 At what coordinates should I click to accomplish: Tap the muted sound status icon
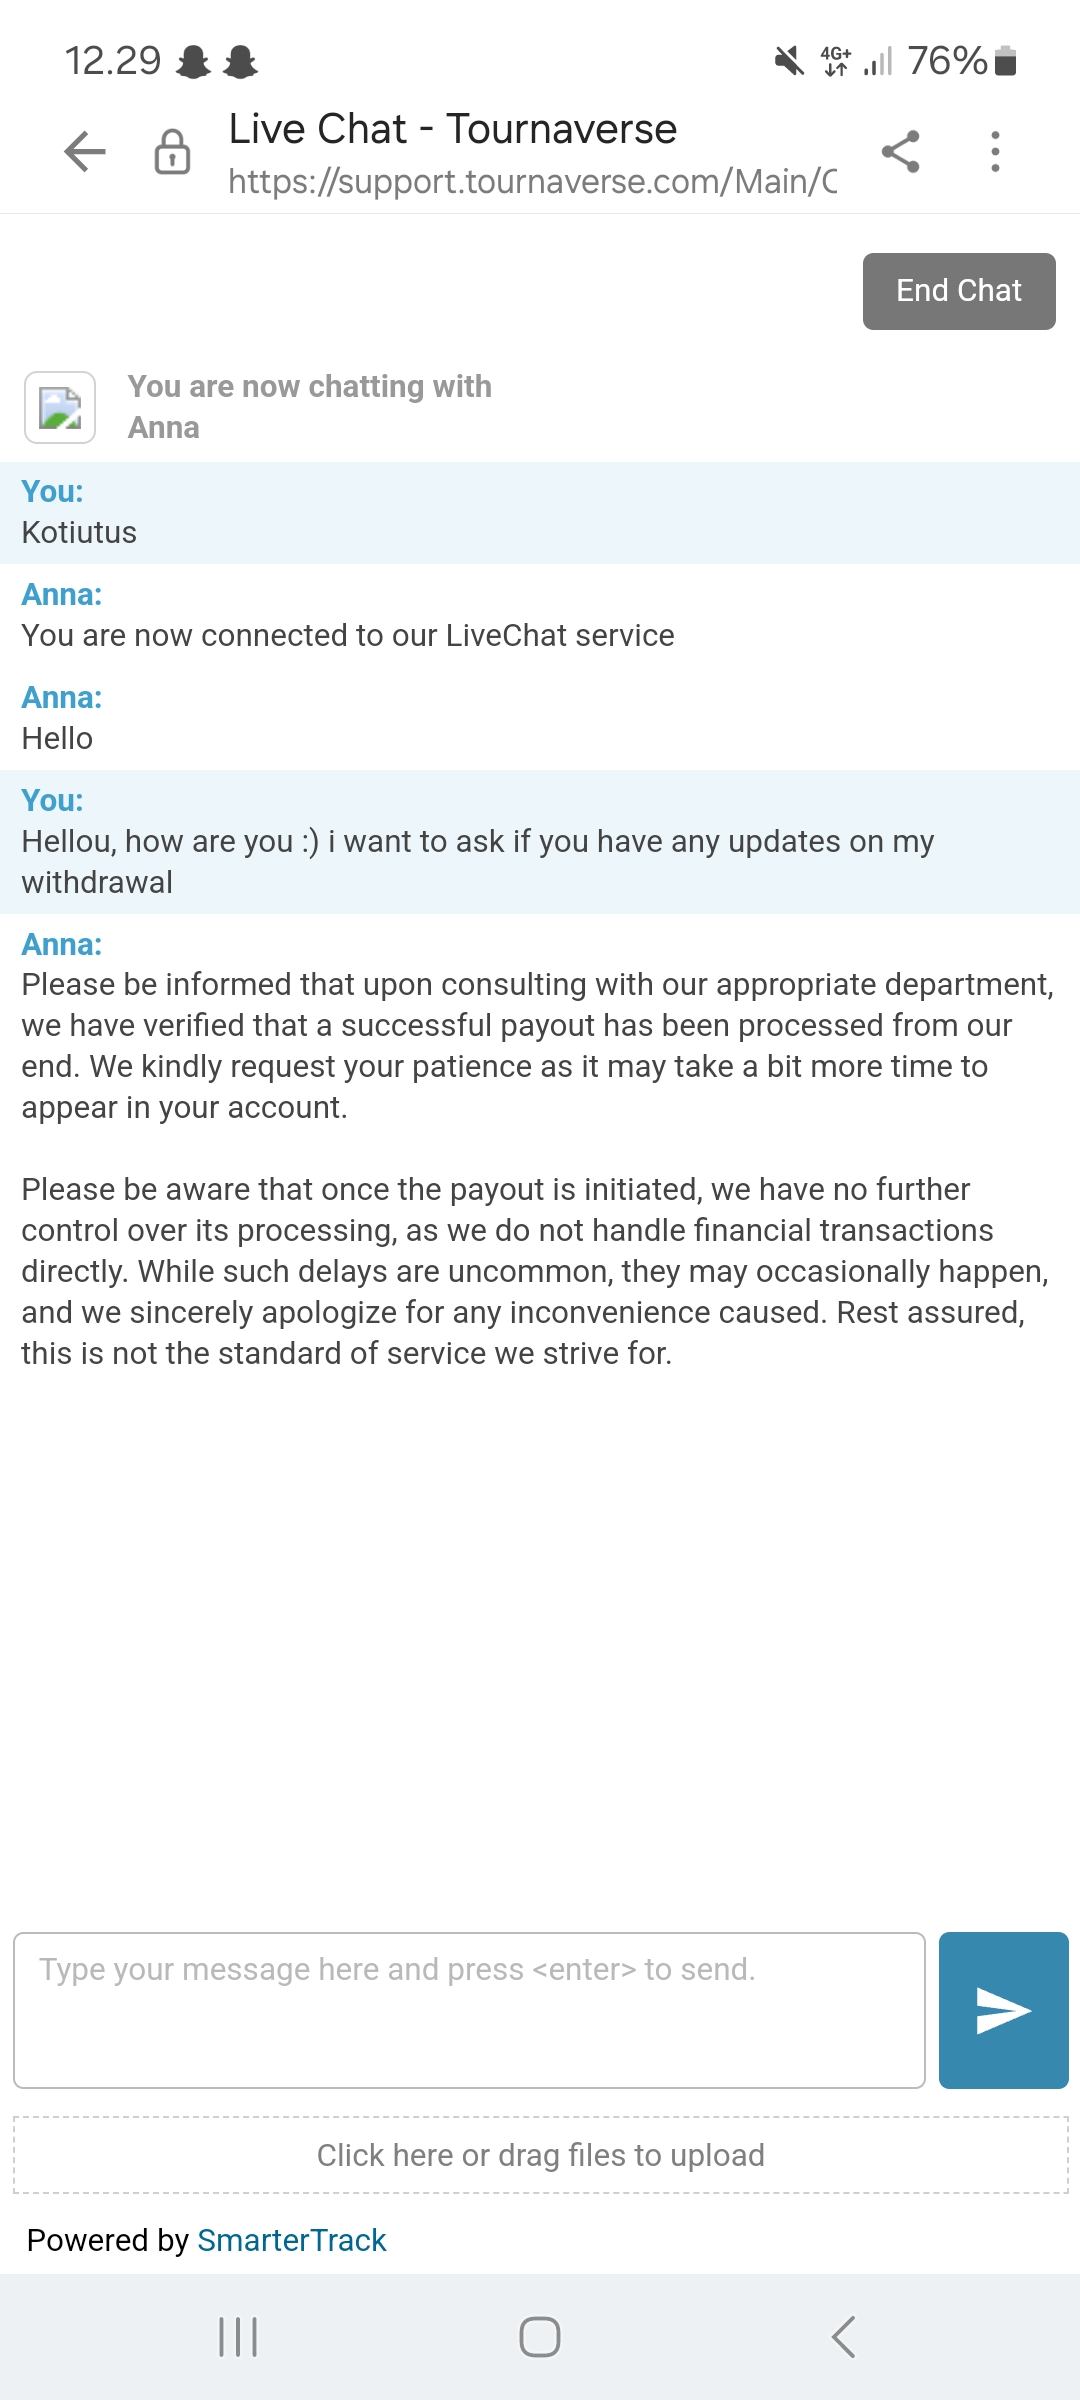[789, 62]
